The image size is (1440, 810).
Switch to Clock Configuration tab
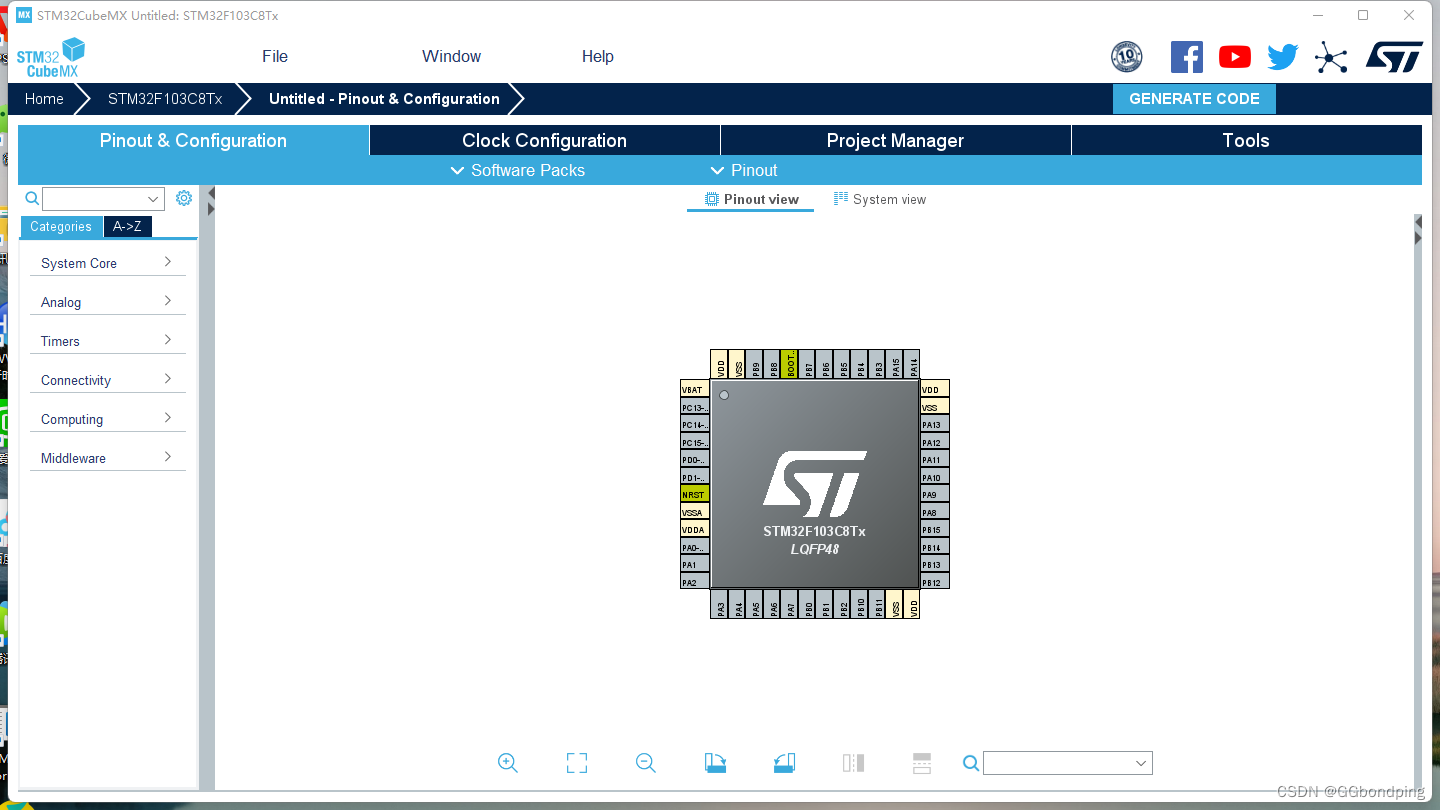(545, 140)
